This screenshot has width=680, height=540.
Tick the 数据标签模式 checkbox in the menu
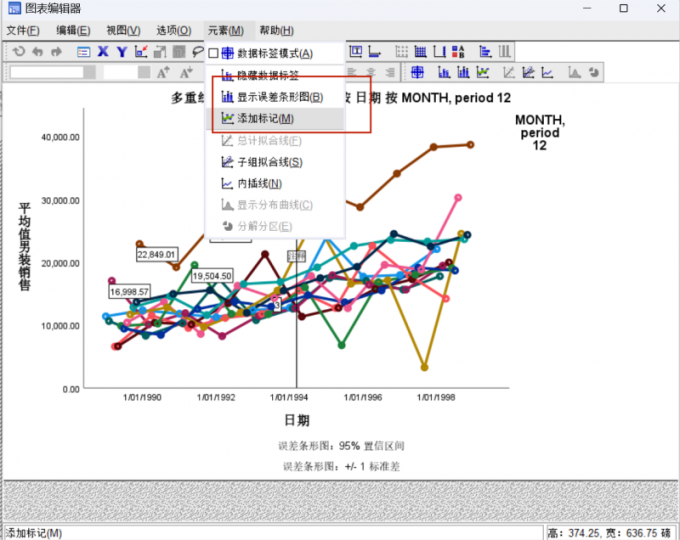point(213,53)
